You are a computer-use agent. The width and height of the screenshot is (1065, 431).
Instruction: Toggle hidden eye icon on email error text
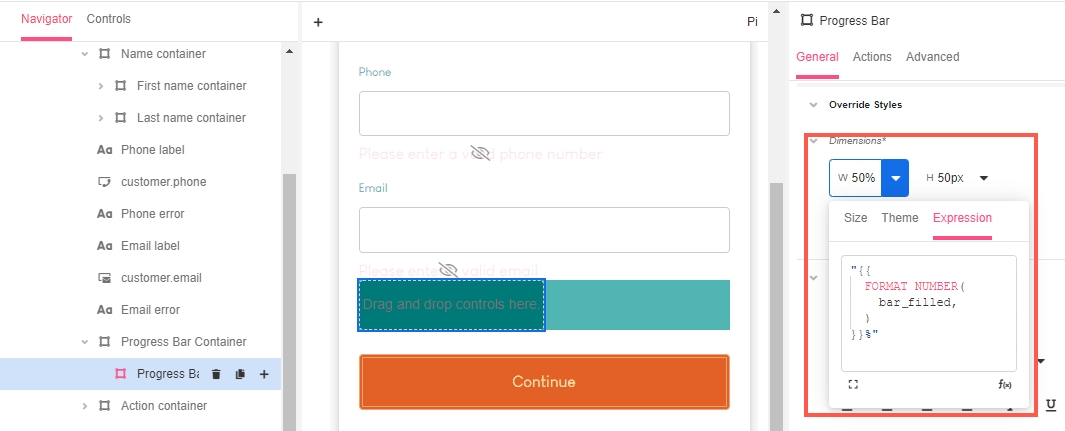point(448,269)
